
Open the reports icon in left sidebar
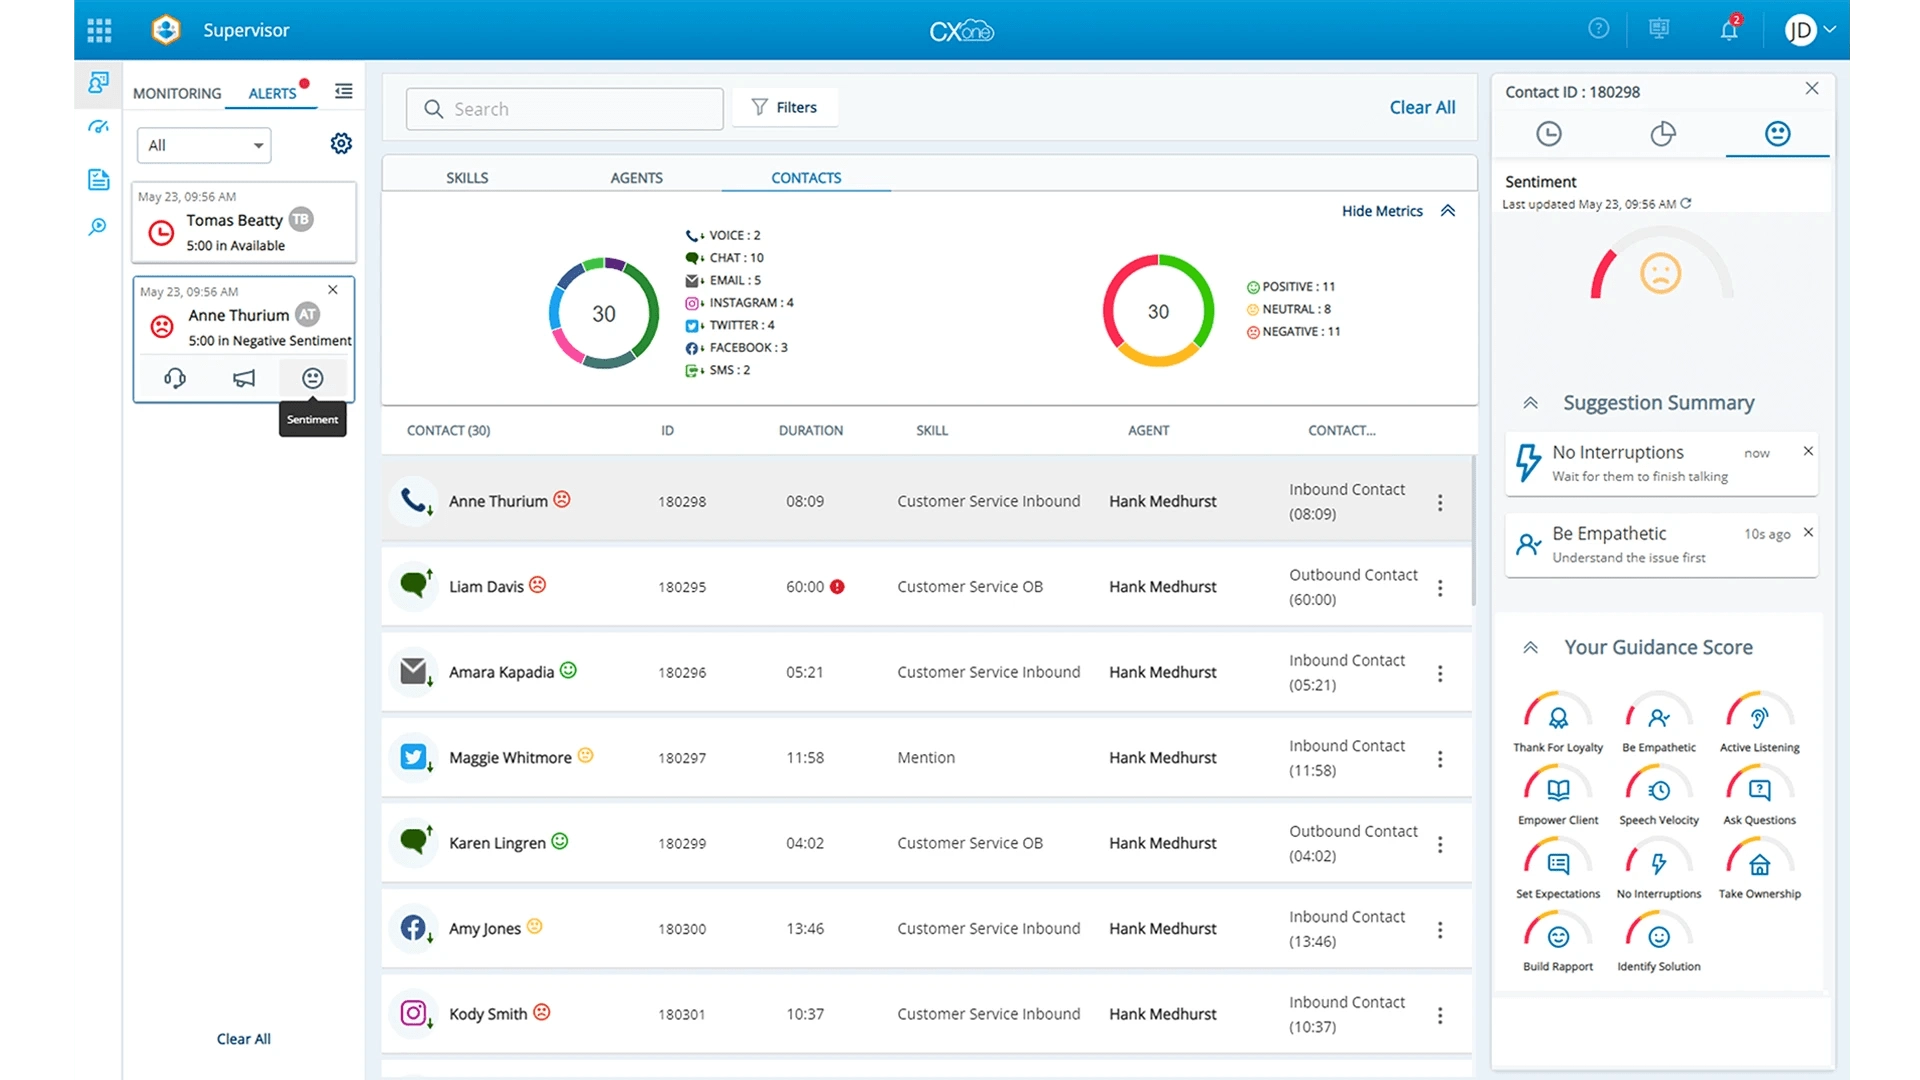(98, 180)
